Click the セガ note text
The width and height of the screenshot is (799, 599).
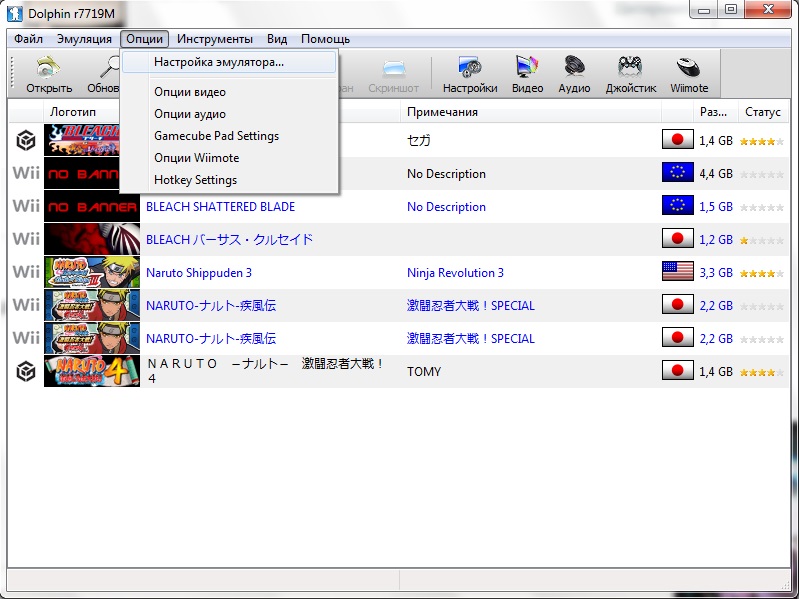tap(419, 141)
